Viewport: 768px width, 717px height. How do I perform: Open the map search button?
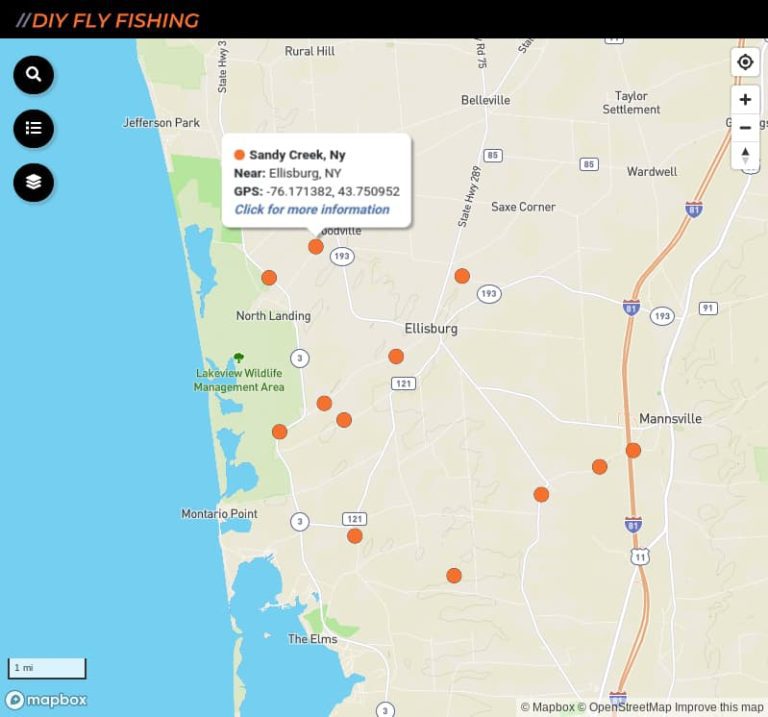[x=33, y=74]
